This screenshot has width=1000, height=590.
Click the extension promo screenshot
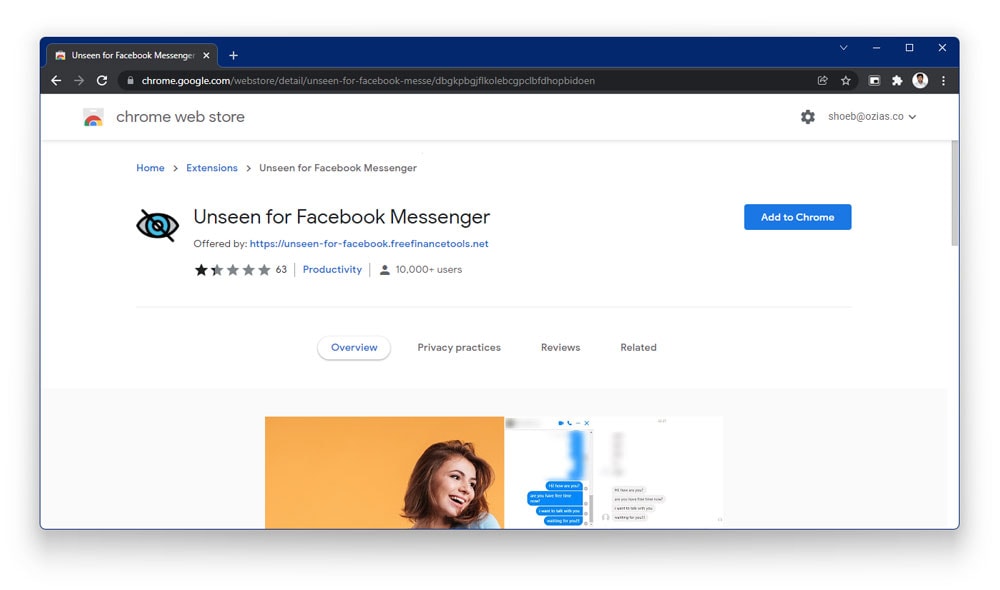[x=494, y=472]
